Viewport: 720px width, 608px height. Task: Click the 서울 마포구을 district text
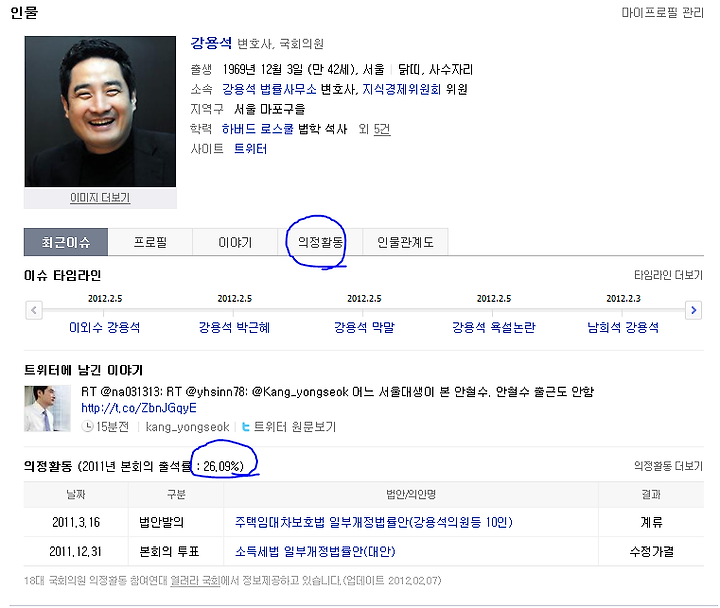click(269, 109)
